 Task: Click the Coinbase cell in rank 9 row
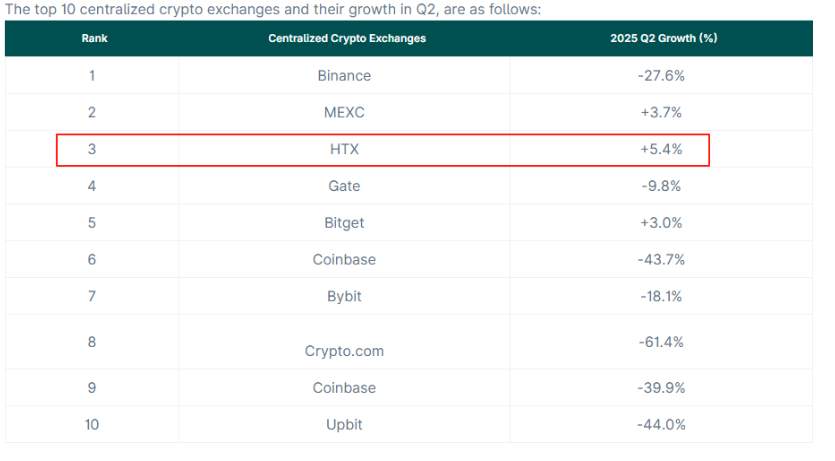[344, 388]
